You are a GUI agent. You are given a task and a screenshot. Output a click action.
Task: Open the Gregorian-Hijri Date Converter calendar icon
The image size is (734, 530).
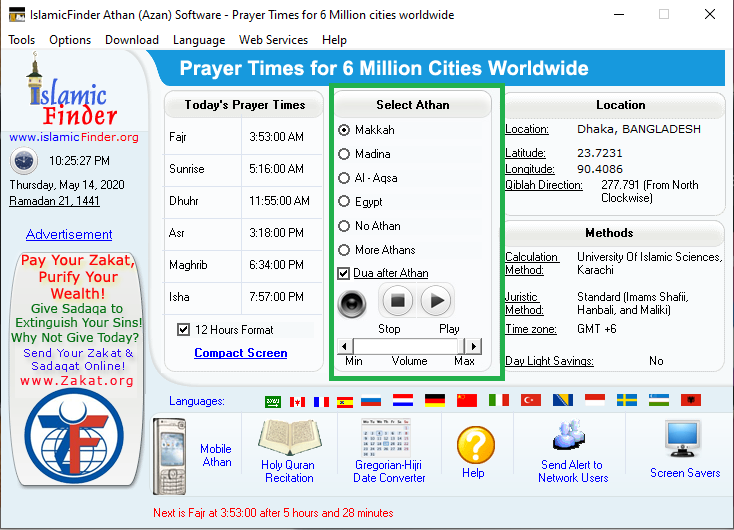click(x=386, y=437)
